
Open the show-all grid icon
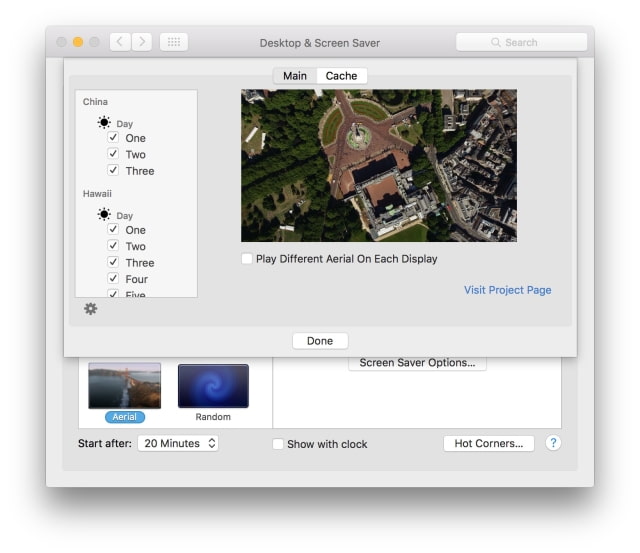tap(173, 42)
